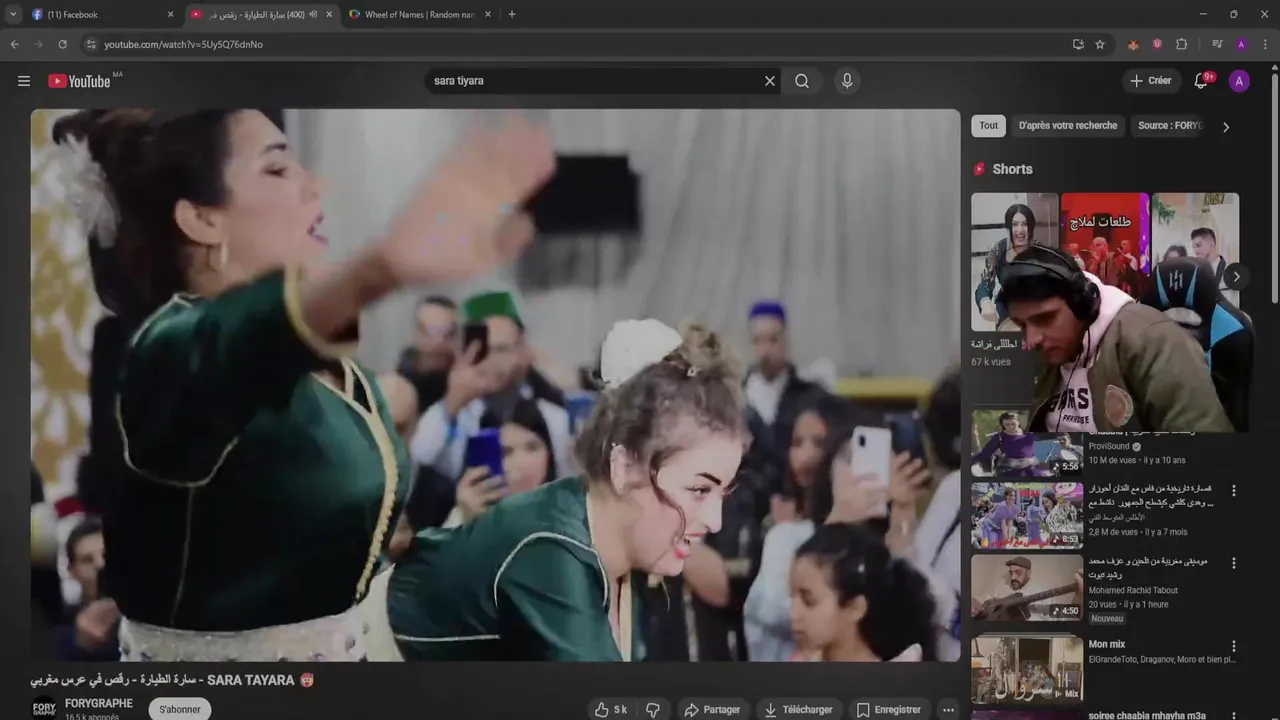Click the video player to pause
The image size is (1280, 720).
coord(495,385)
